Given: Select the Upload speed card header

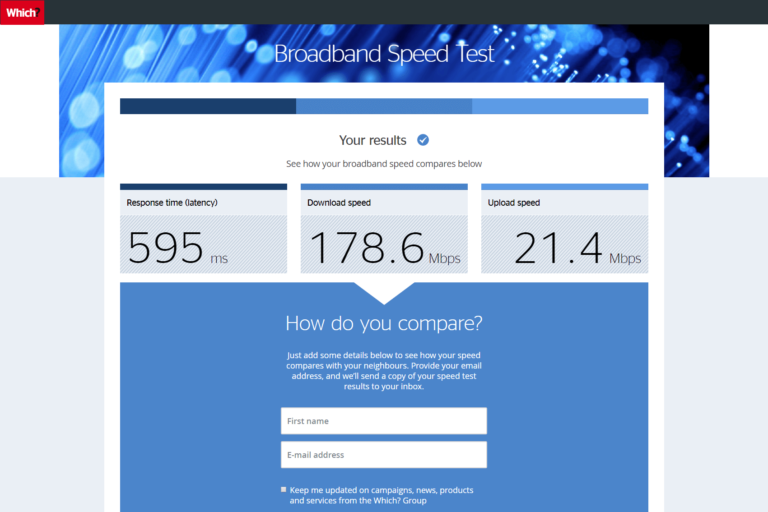Looking at the screenshot, I should [x=564, y=202].
